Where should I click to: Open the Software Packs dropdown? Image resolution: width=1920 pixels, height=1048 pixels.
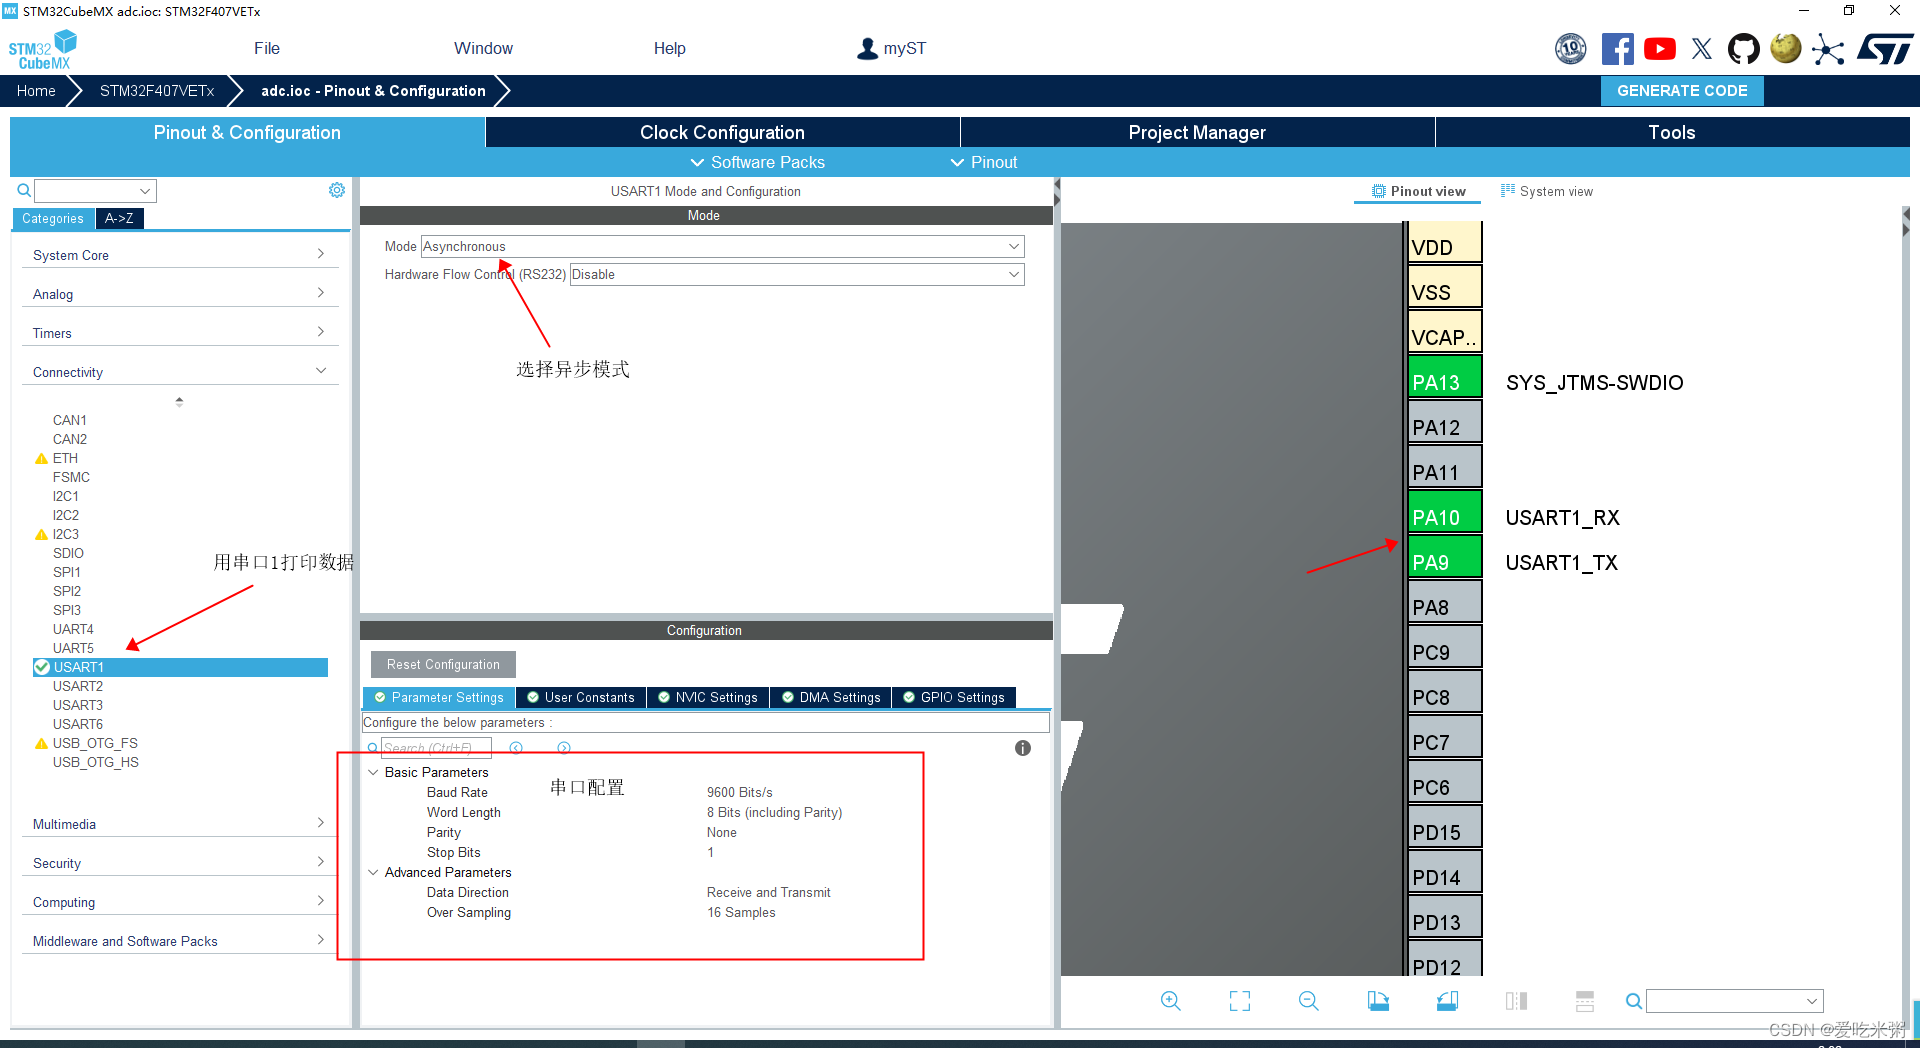point(757,162)
